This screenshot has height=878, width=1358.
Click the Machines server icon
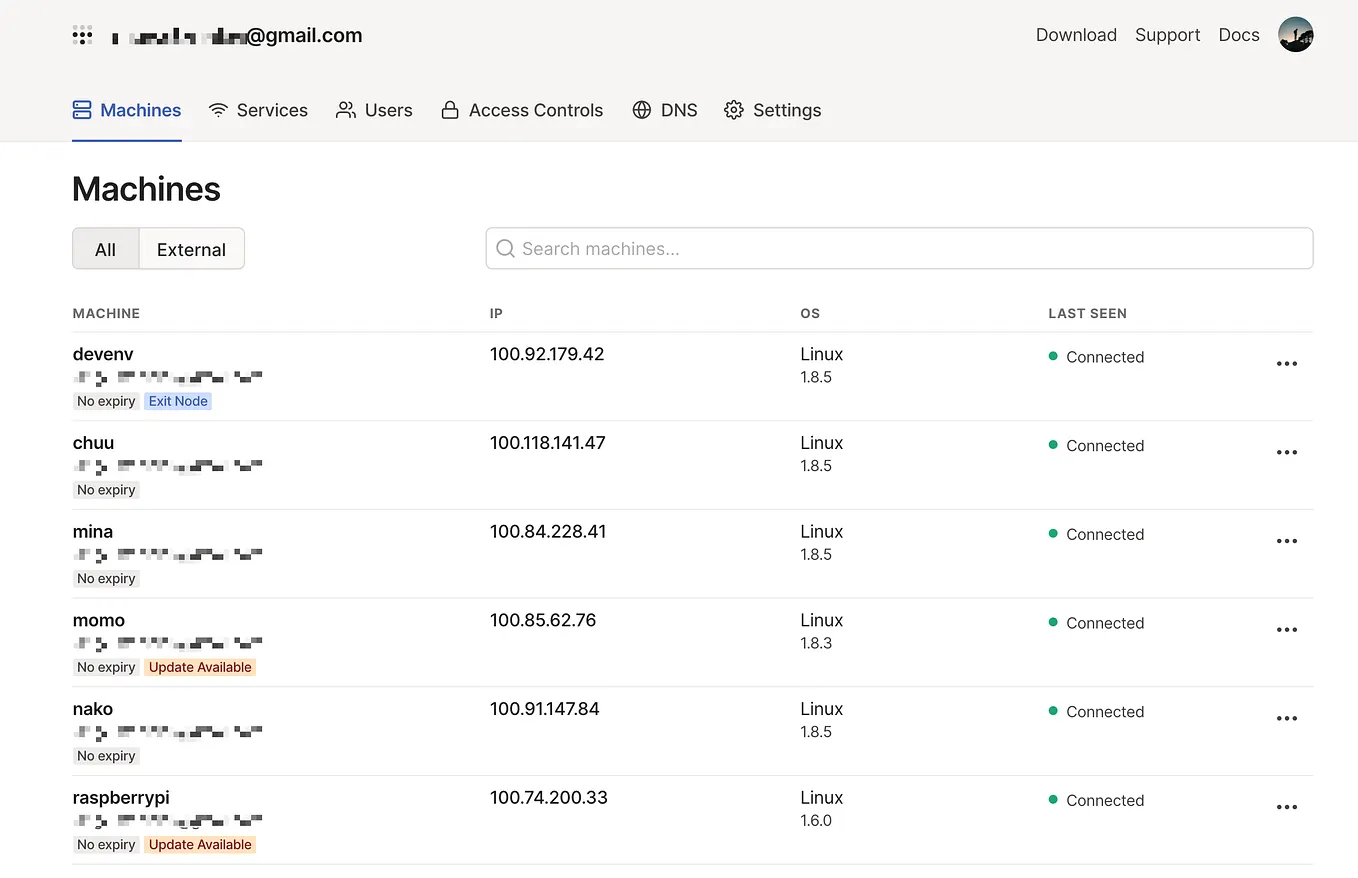[81, 109]
